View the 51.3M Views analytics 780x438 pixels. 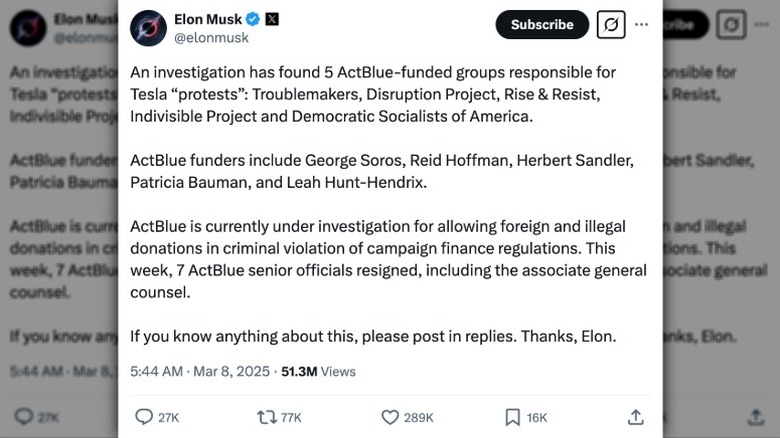[x=318, y=371]
